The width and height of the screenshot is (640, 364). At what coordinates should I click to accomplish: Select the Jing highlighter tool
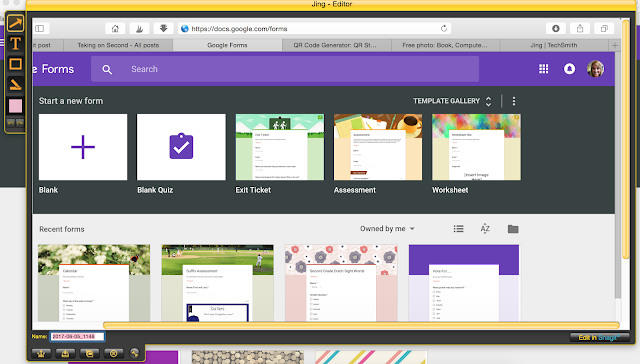[16, 85]
